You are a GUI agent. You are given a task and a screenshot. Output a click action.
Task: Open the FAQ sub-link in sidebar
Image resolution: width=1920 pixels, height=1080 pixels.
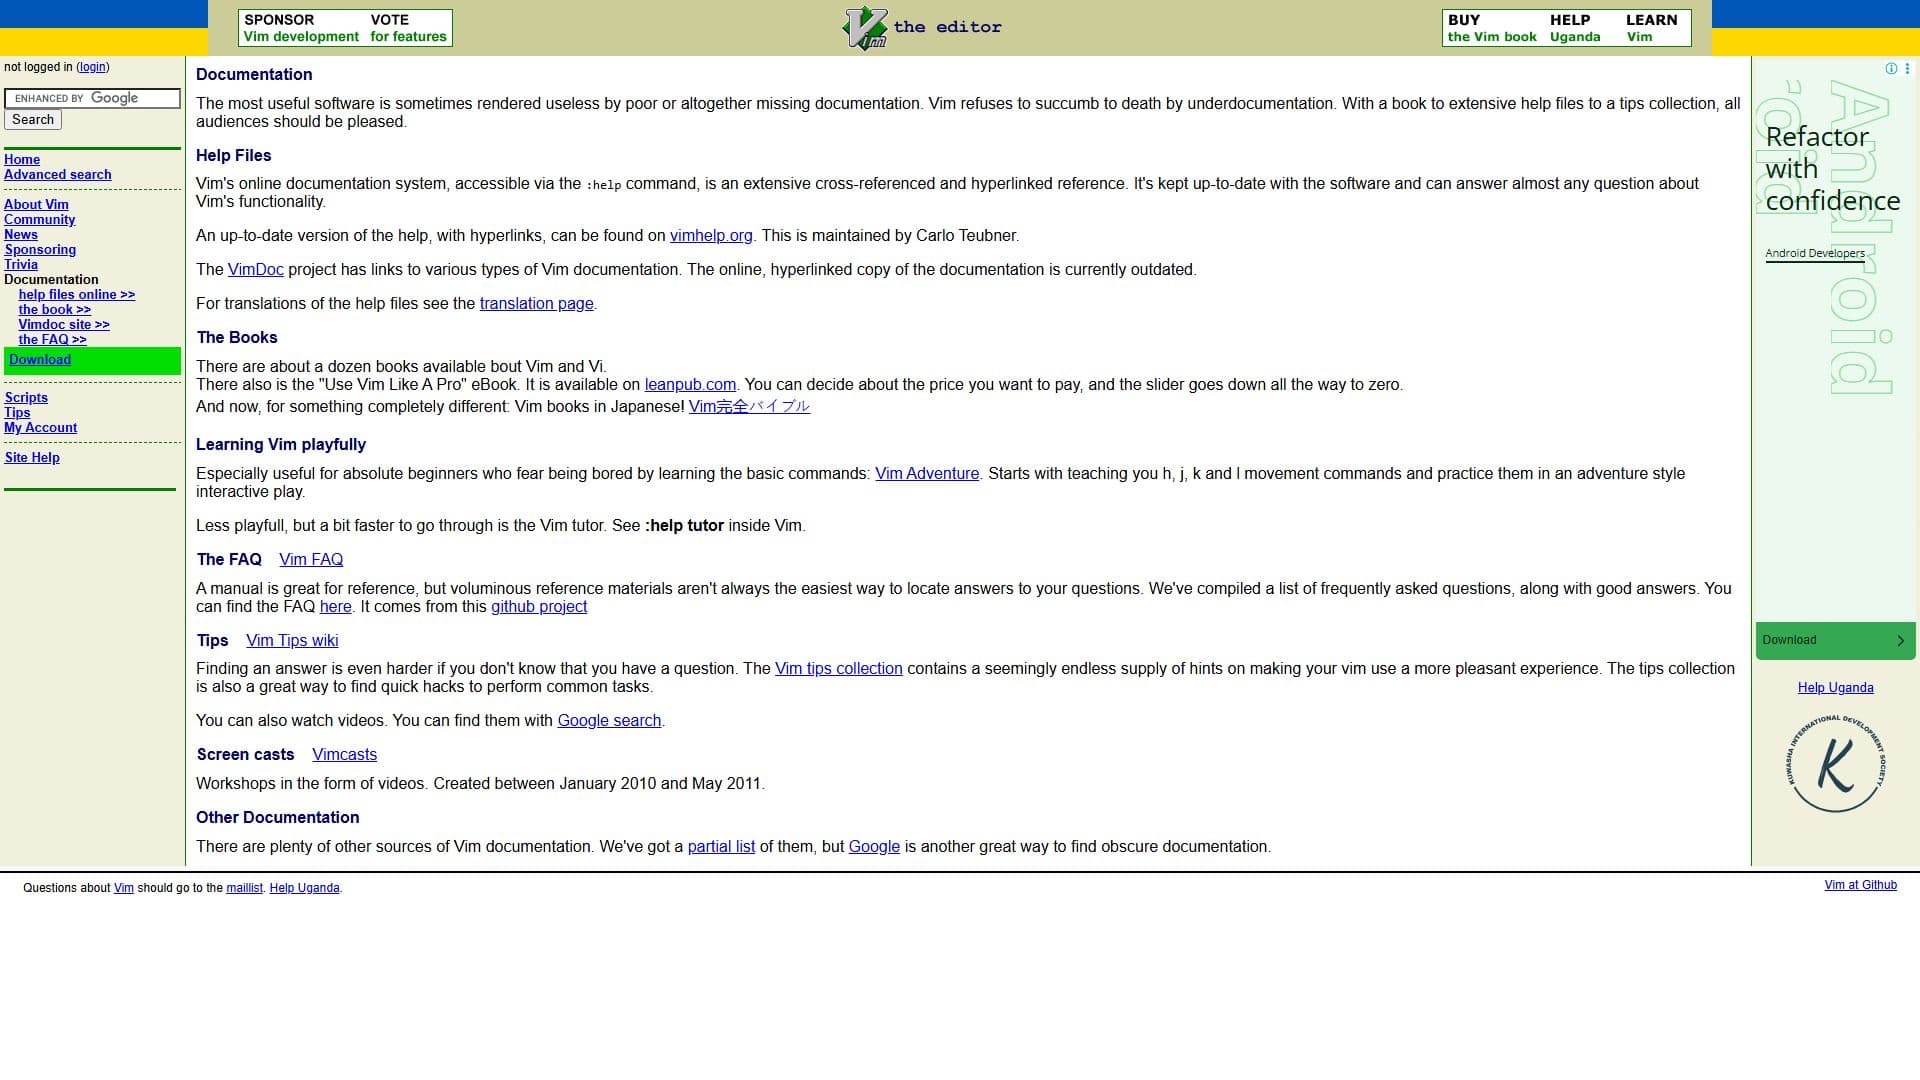point(52,340)
